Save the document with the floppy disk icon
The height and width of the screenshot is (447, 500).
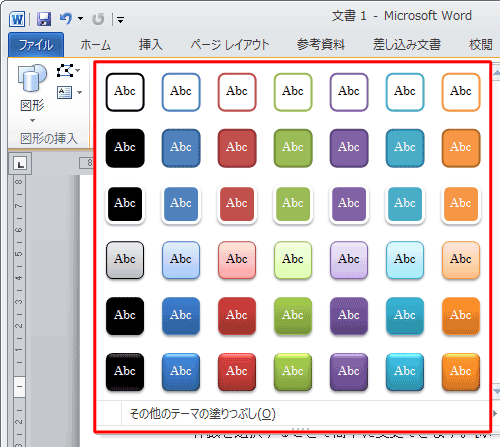pyautogui.click(x=44, y=19)
